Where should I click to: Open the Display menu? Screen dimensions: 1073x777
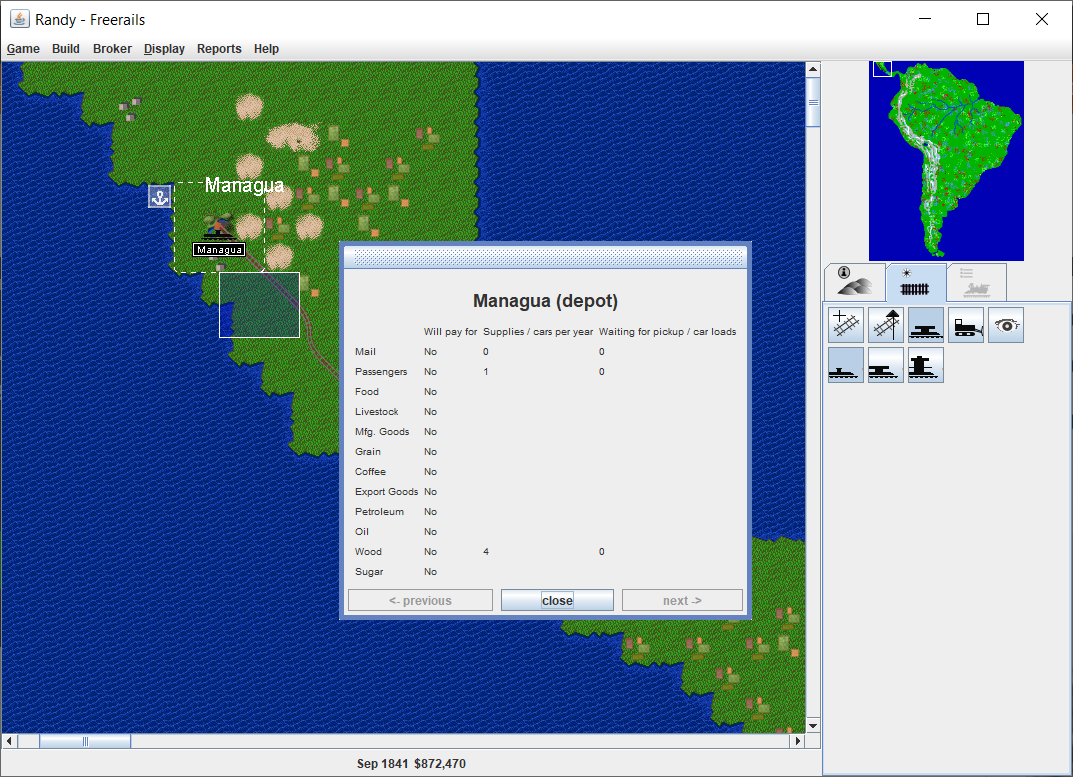click(x=164, y=49)
